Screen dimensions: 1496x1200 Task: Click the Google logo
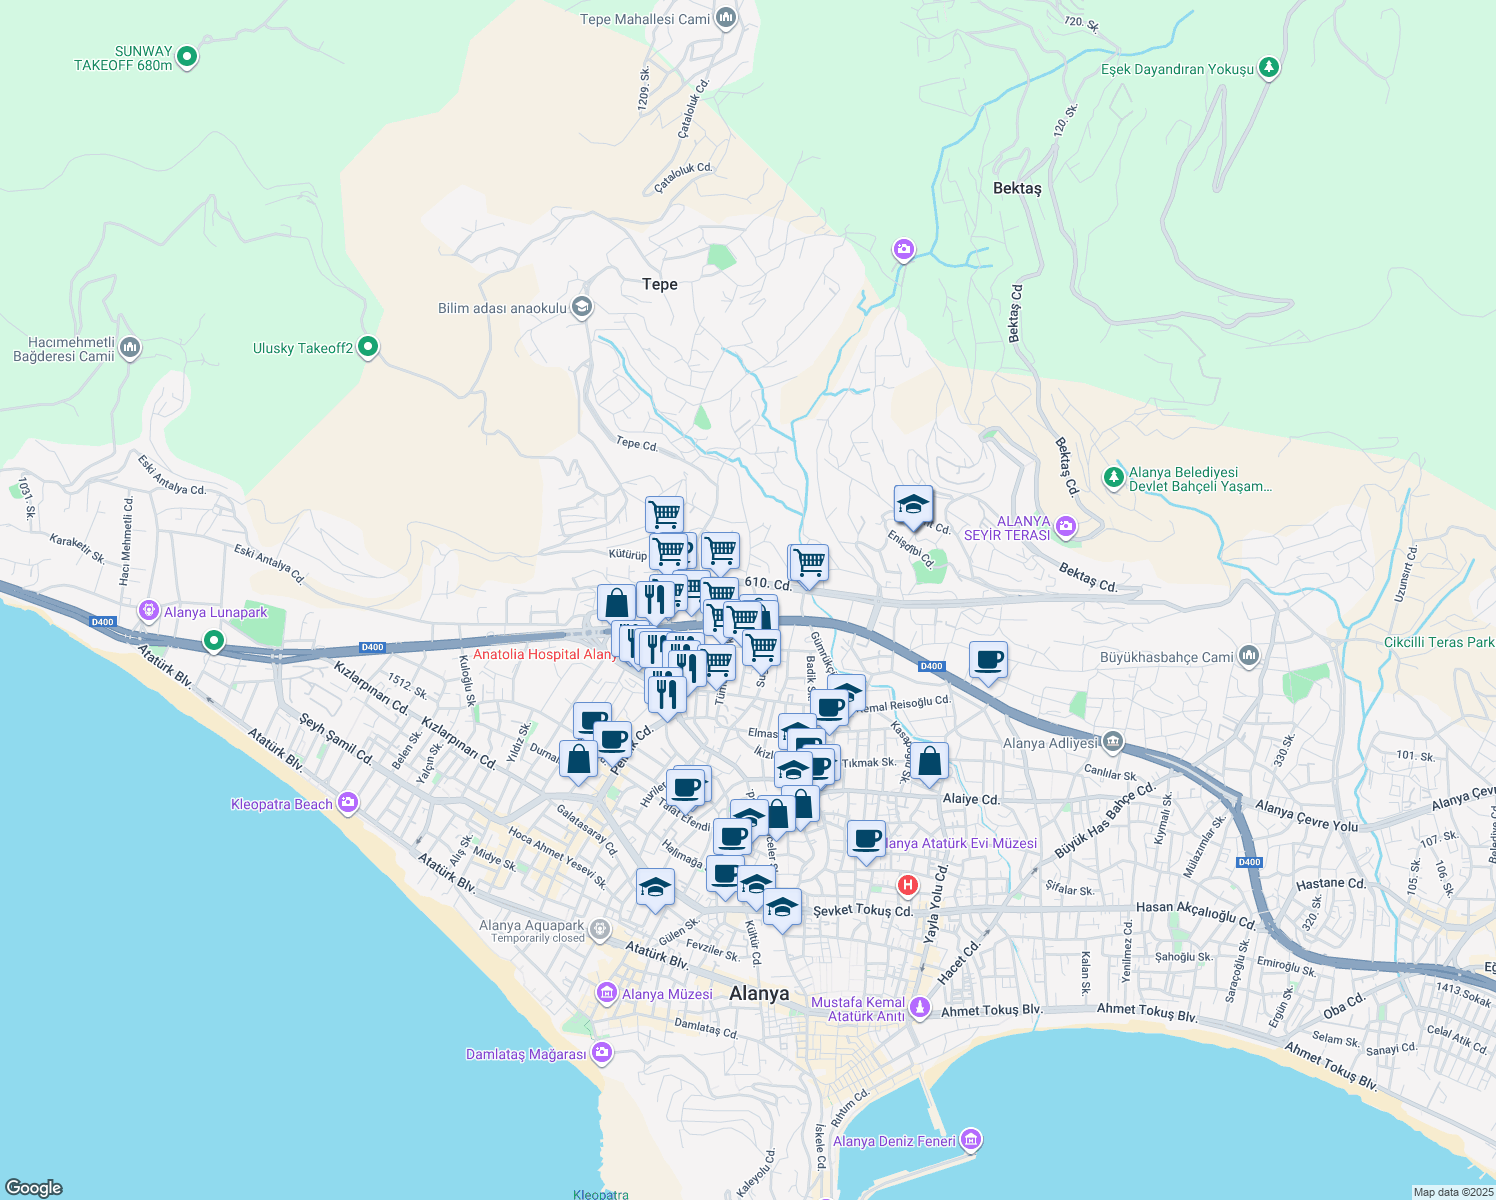coord(32,1187)
